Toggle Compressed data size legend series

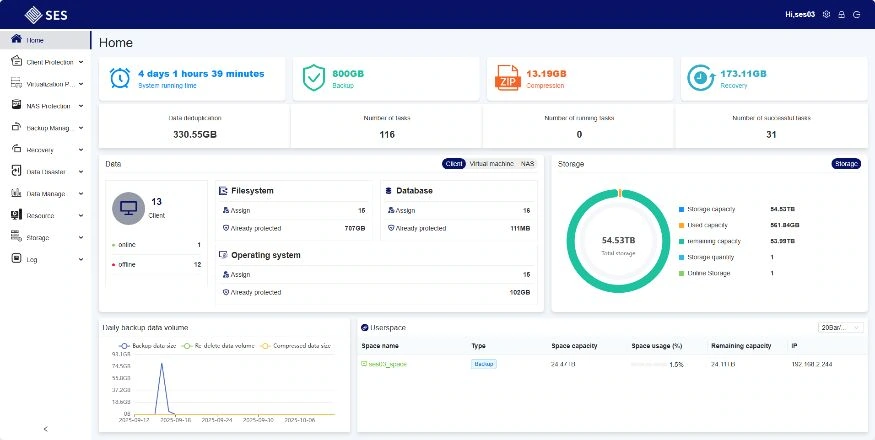[x=295, y=346]
